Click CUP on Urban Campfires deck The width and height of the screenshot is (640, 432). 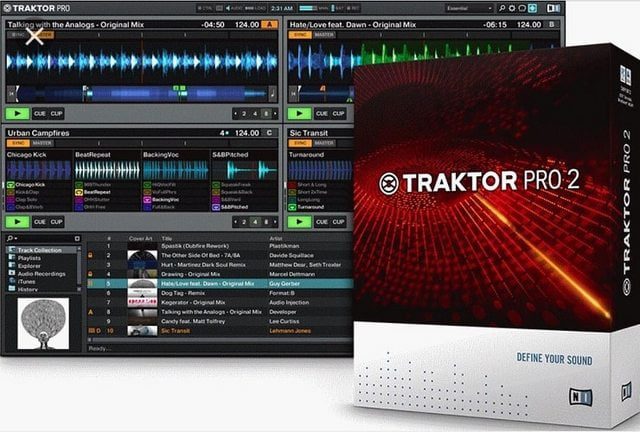(56, 222)
